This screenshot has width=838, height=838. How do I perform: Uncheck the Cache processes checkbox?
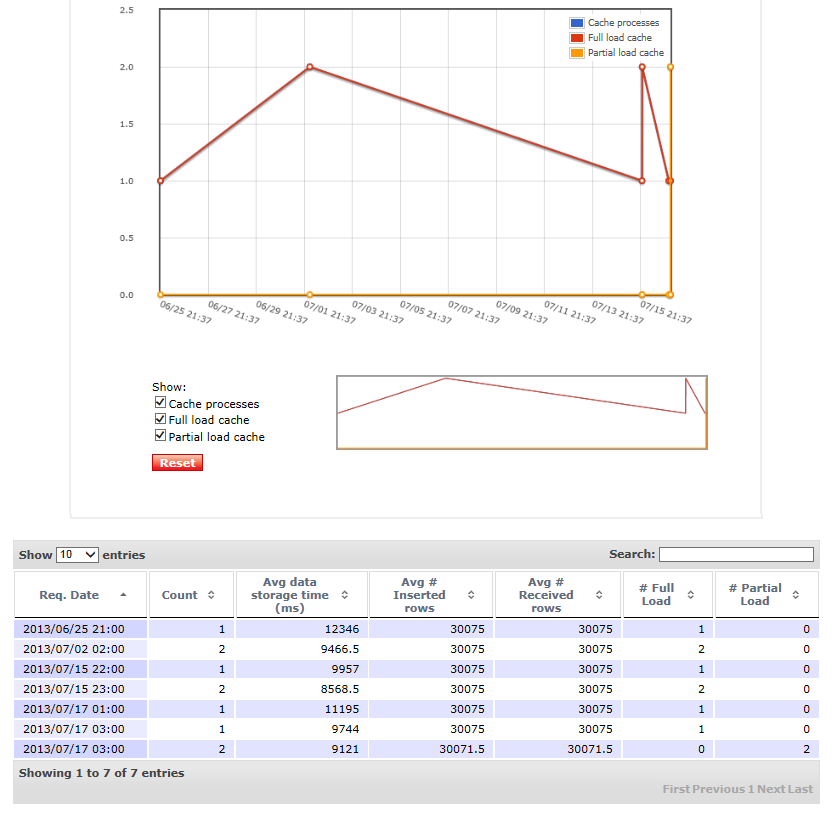click(160, 402)
